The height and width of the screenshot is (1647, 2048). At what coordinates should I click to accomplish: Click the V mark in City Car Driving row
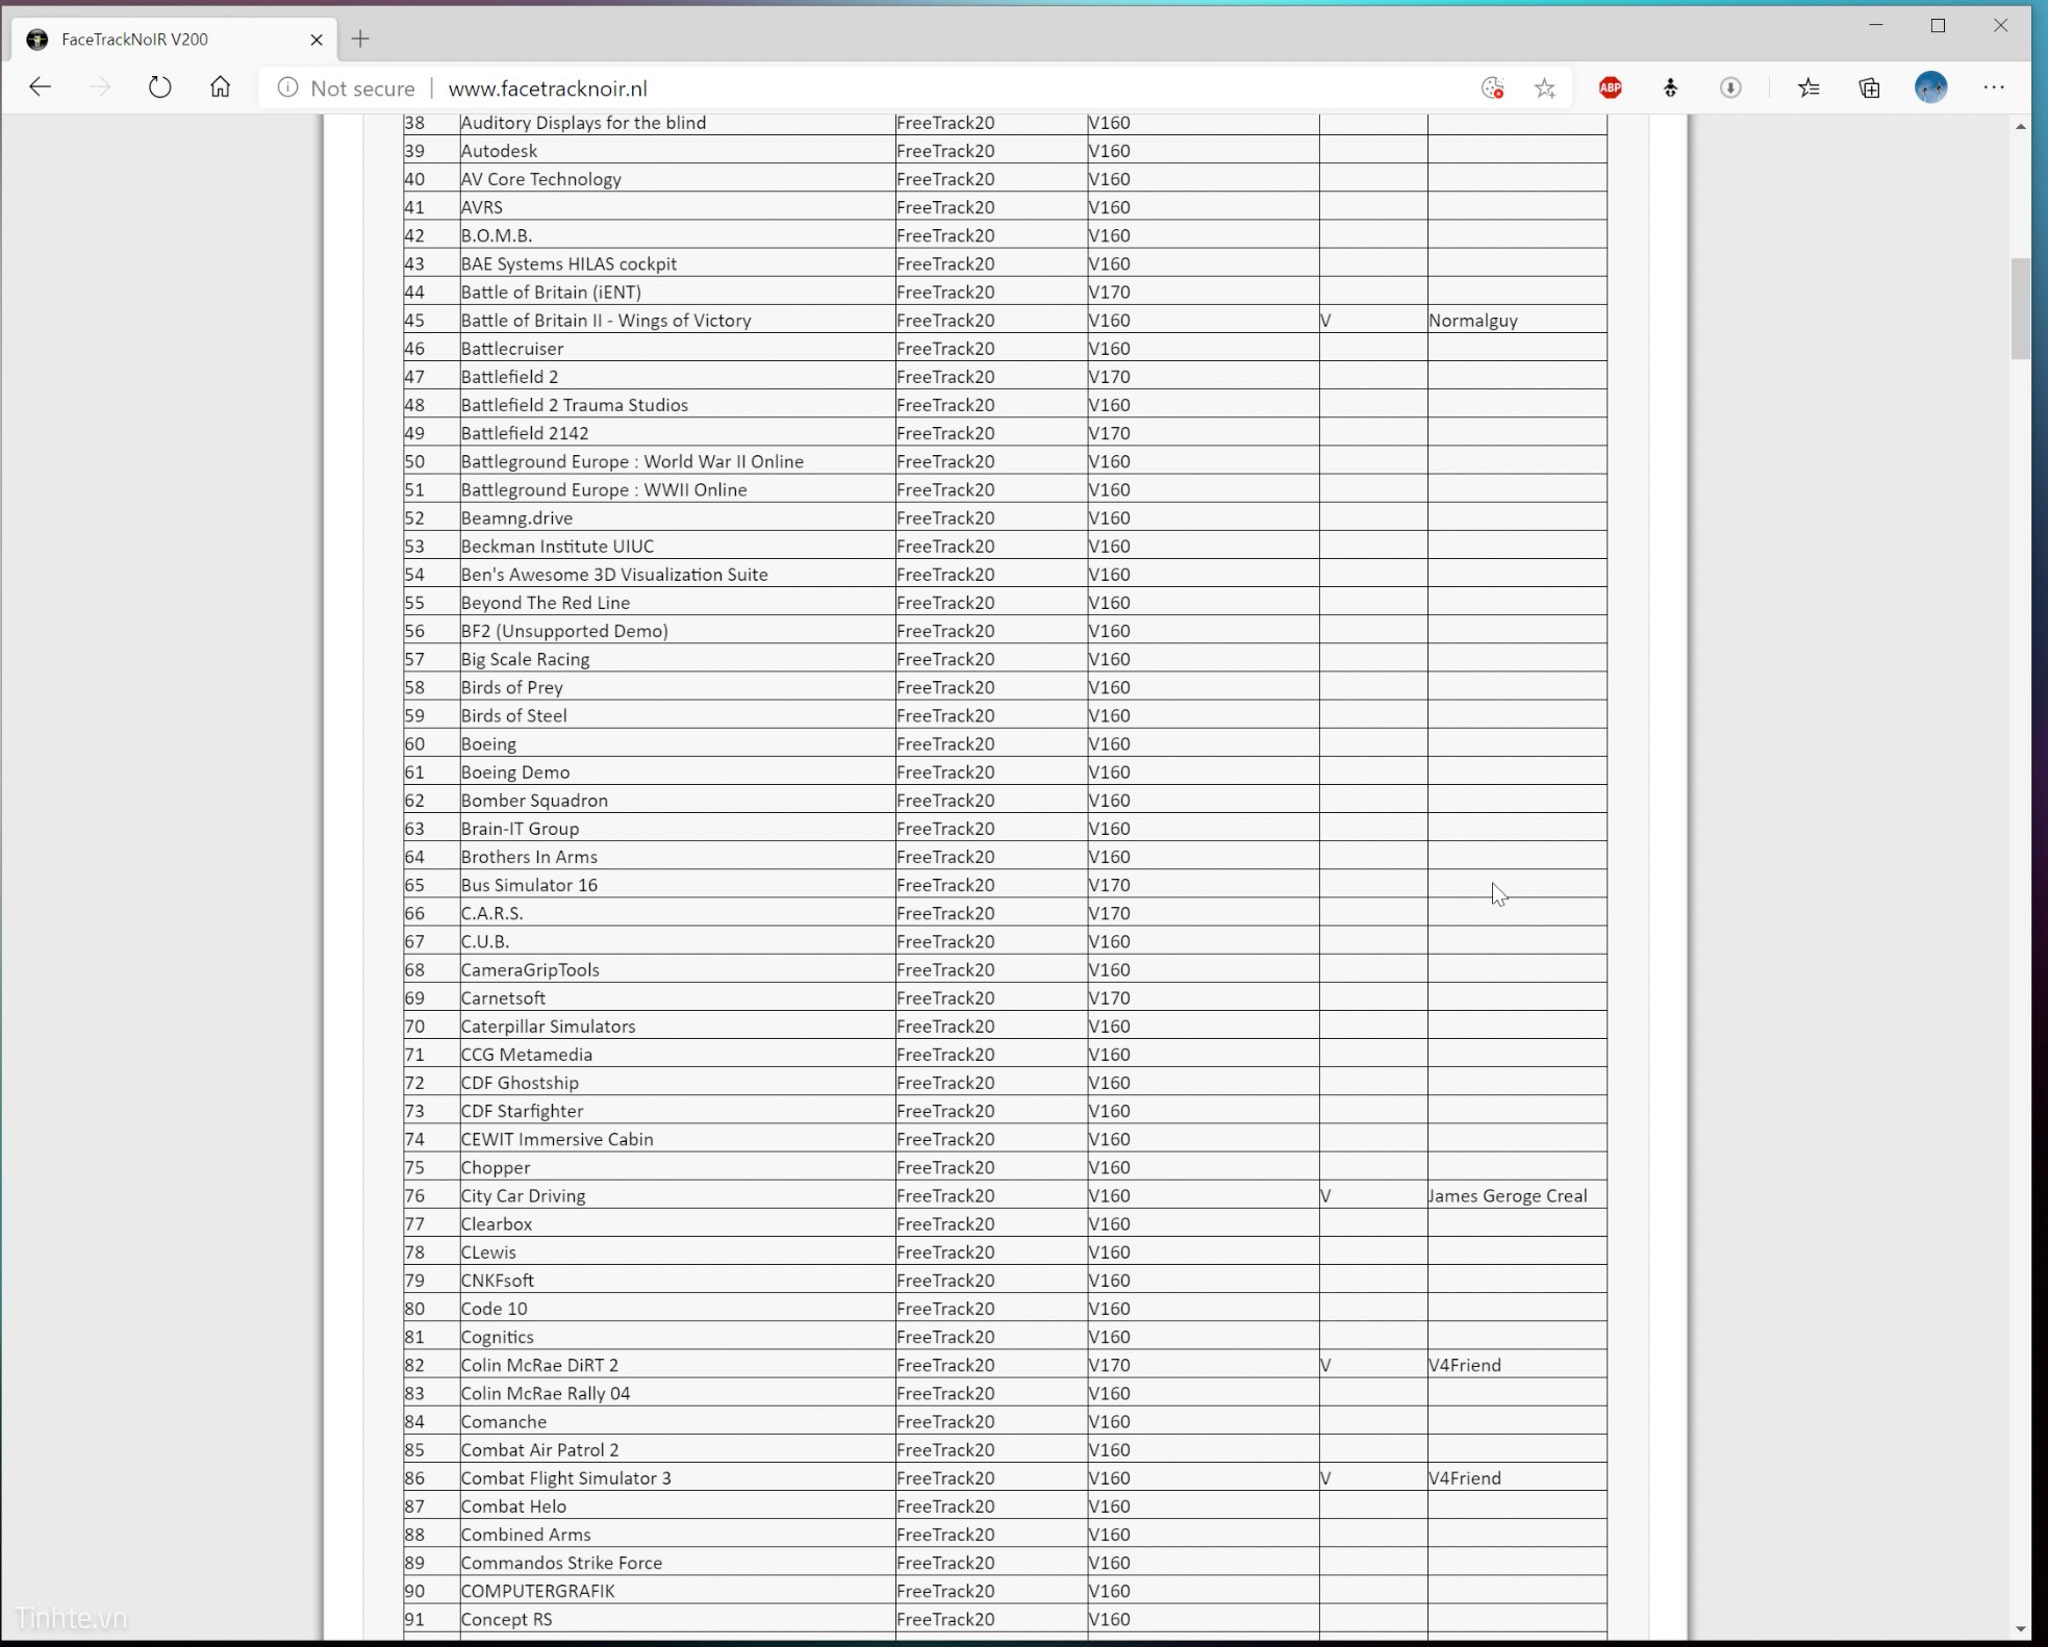[x=1326, y=1196]
